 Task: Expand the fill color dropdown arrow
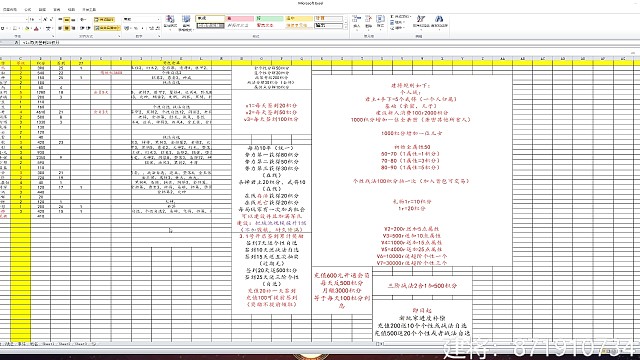[x=31, y=29]
